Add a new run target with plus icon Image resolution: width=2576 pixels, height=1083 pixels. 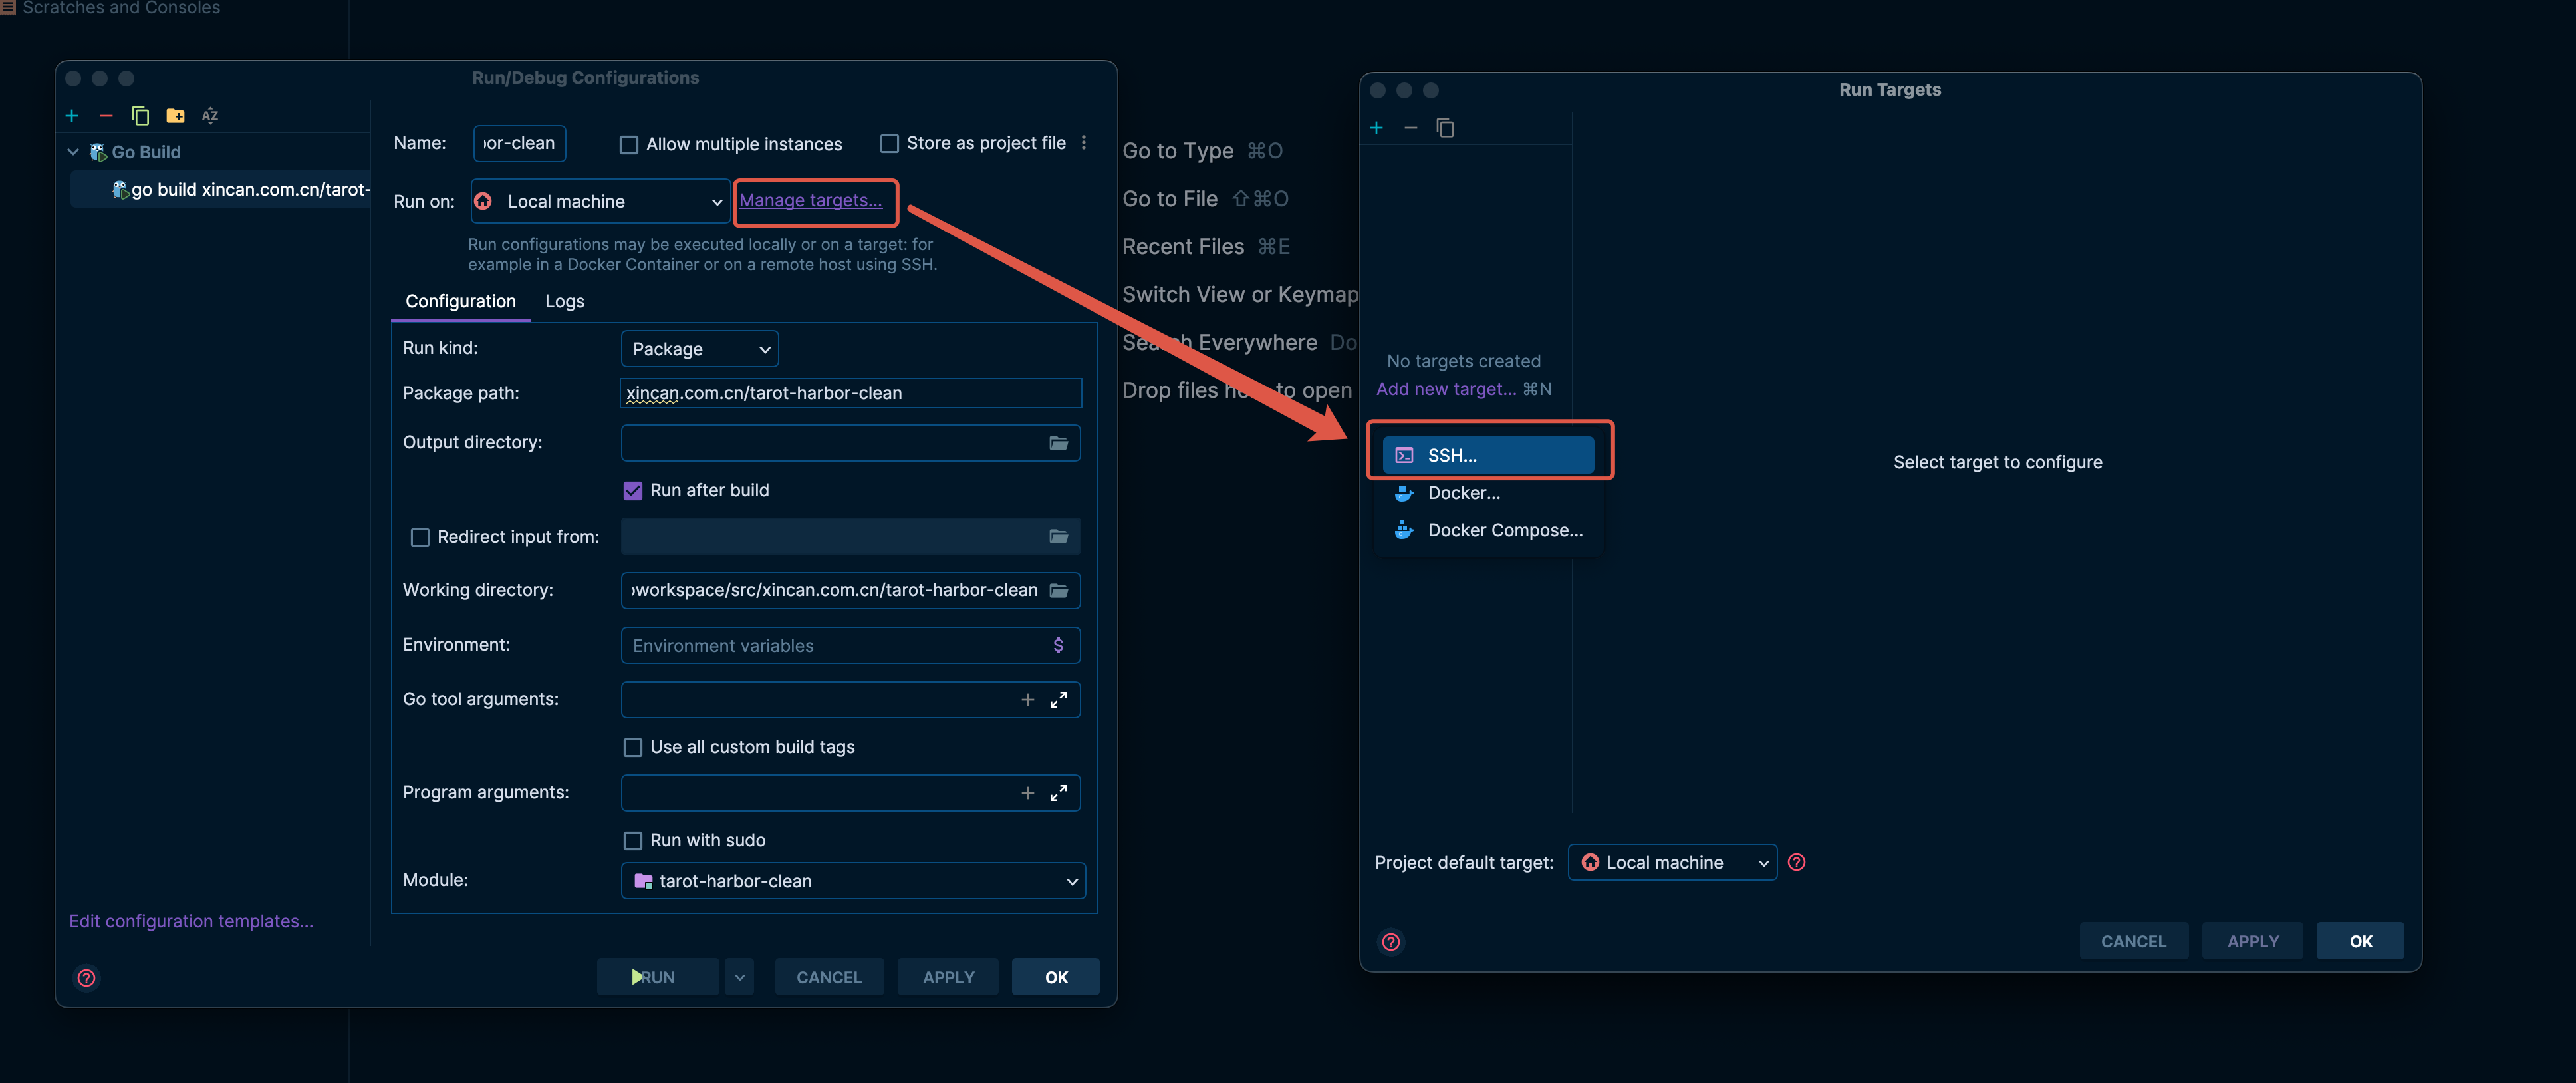coord(1376,128)
